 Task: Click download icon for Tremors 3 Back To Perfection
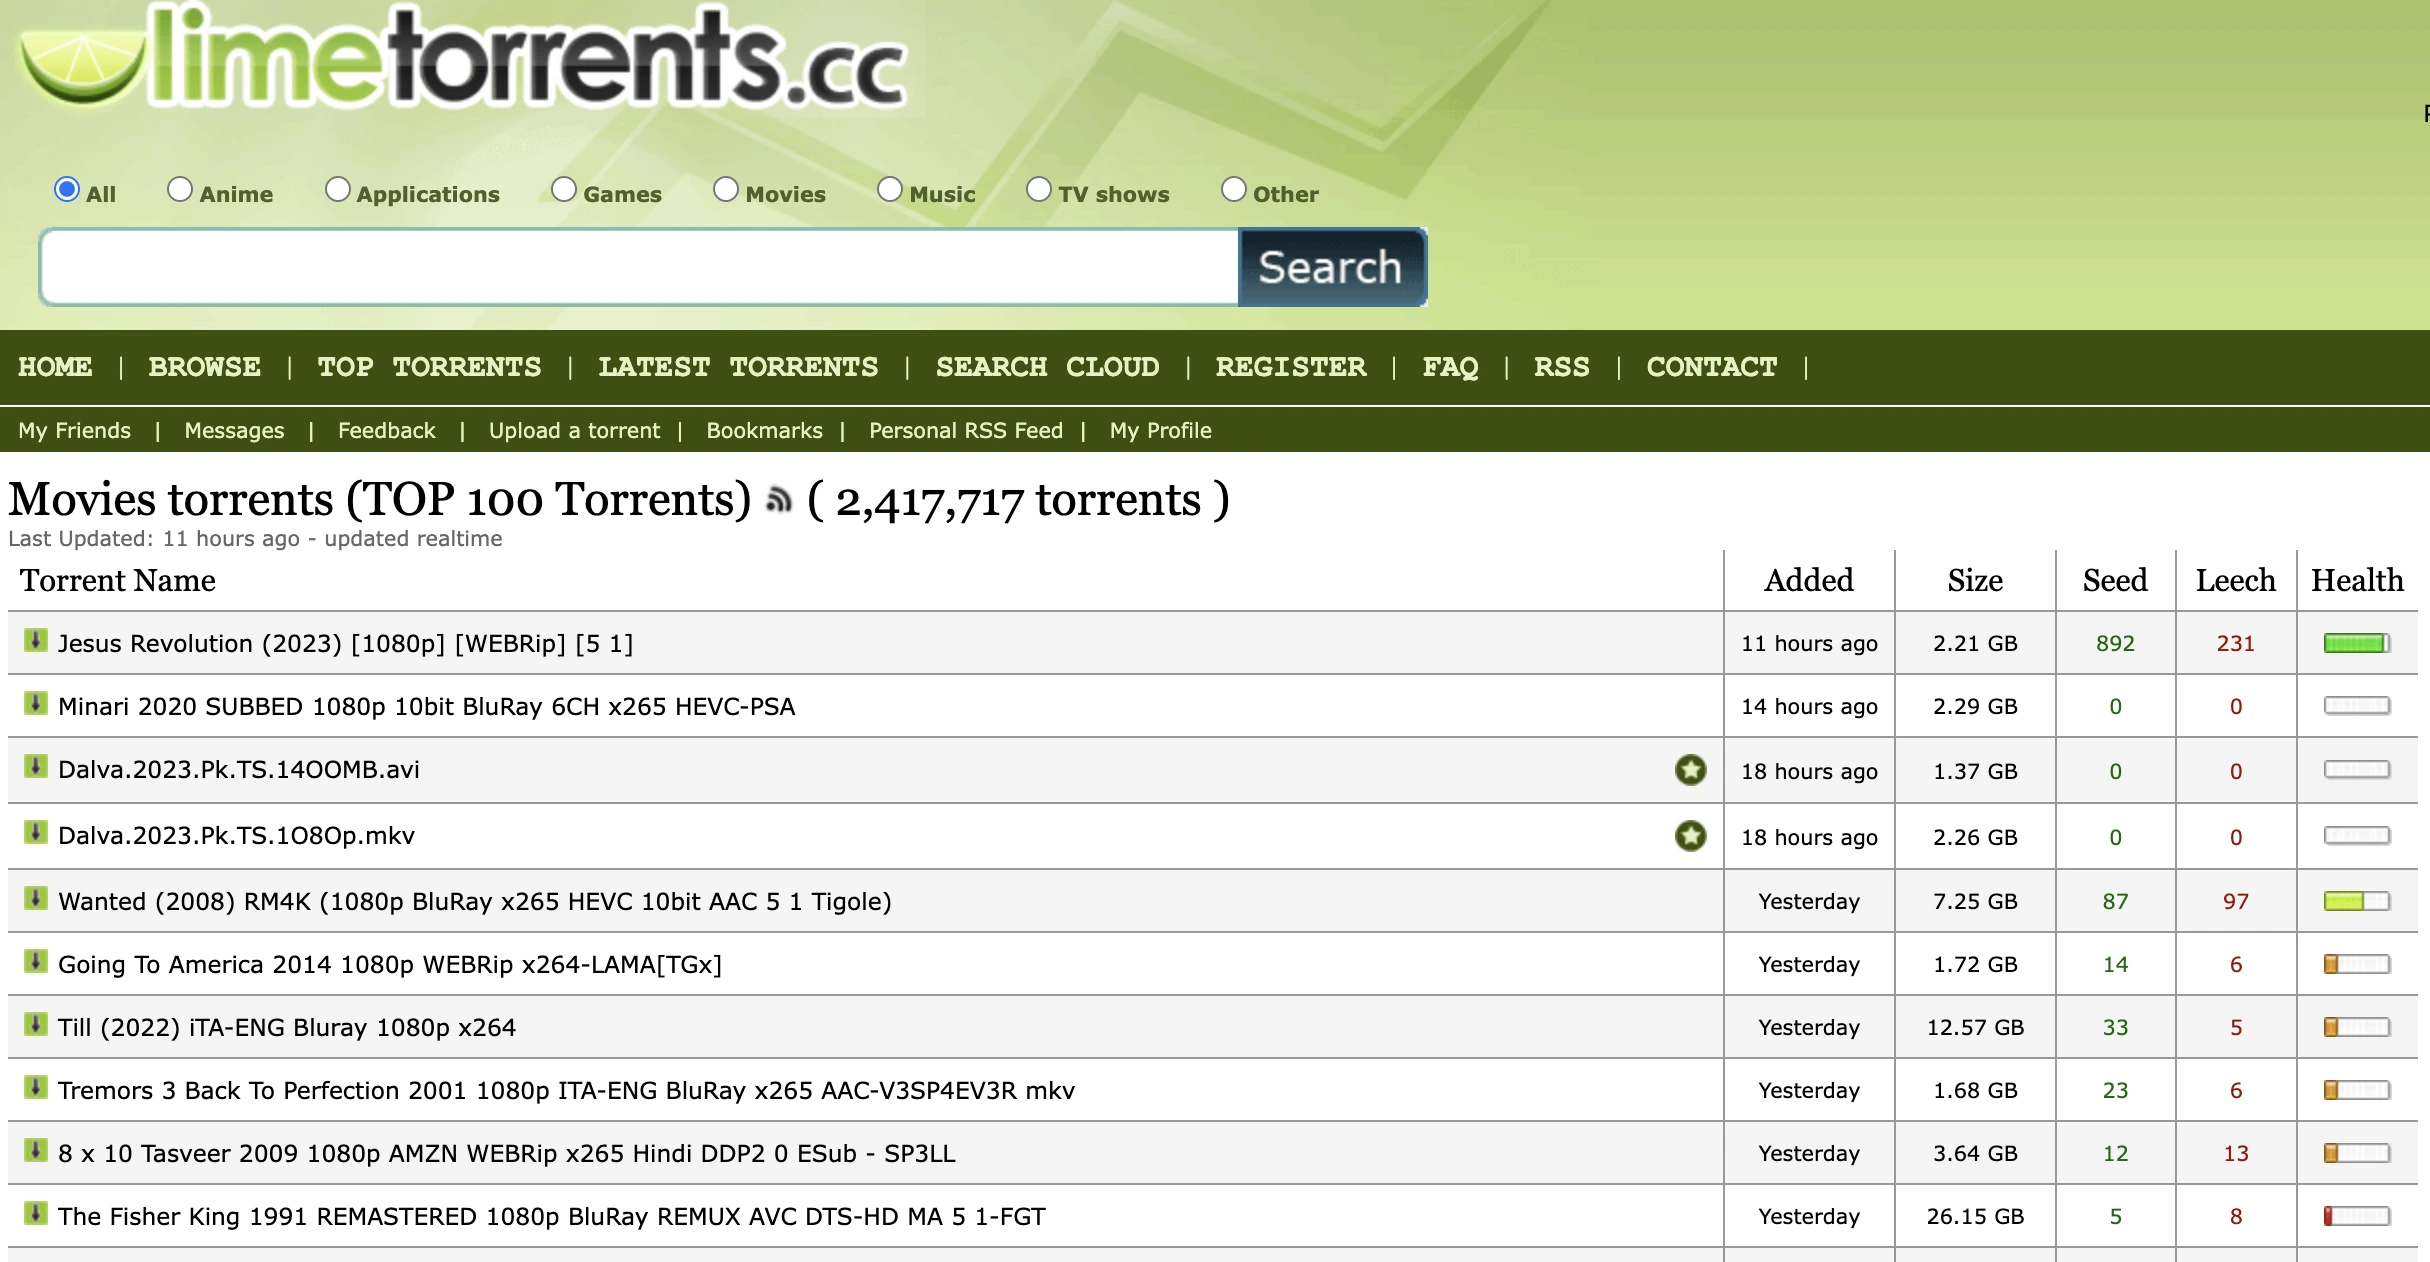tap(36, 1088)
